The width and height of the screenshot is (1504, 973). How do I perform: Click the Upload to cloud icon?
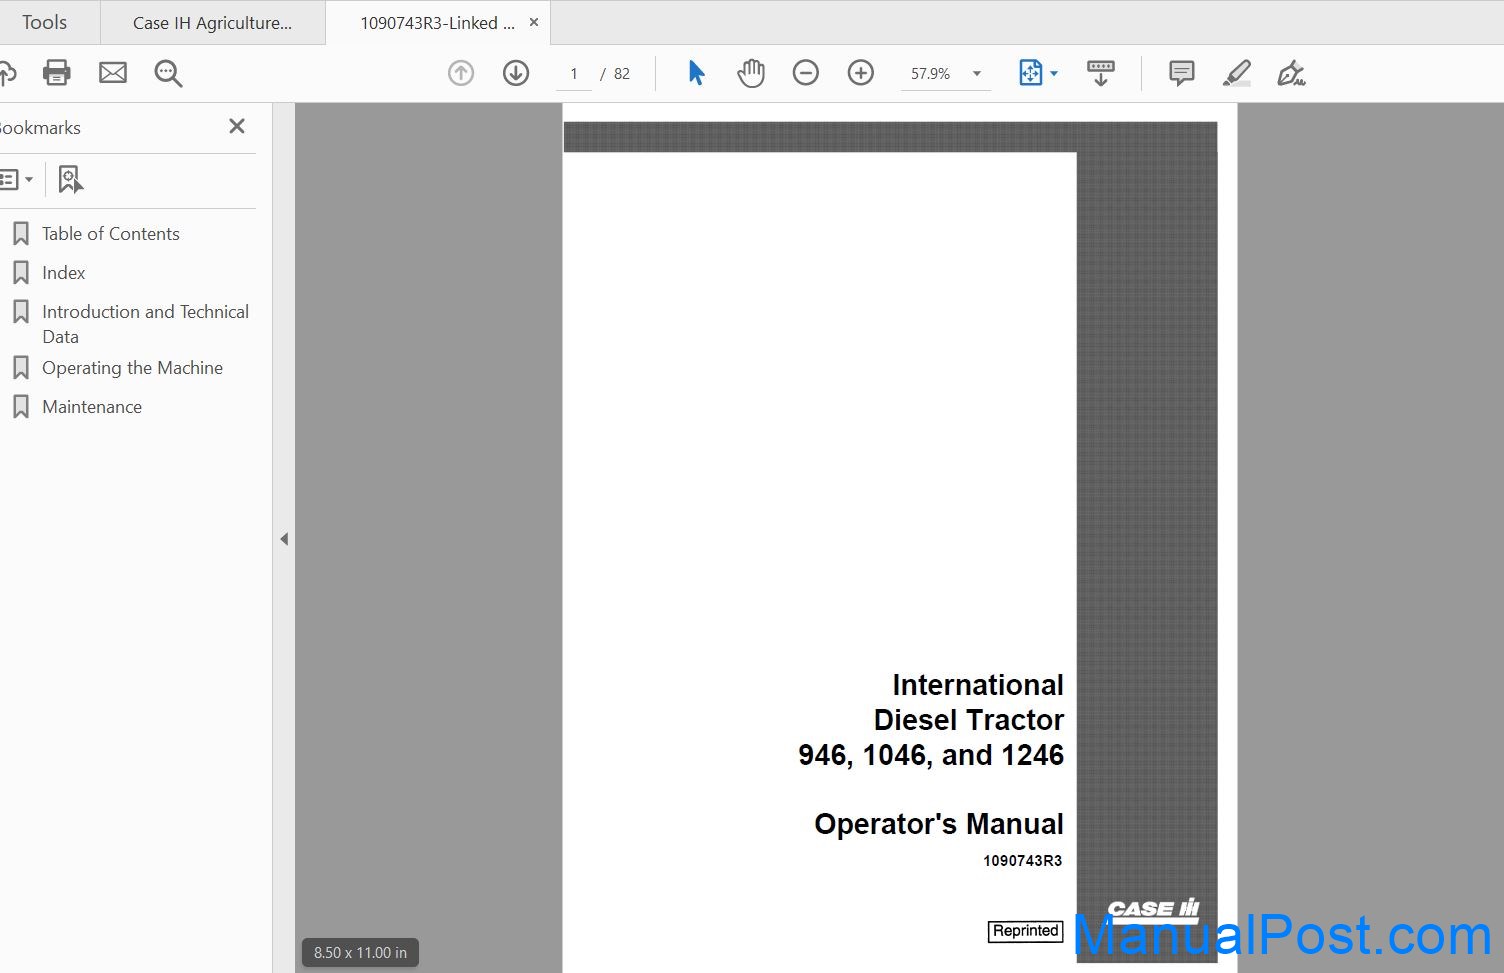(x=6, y=73)
